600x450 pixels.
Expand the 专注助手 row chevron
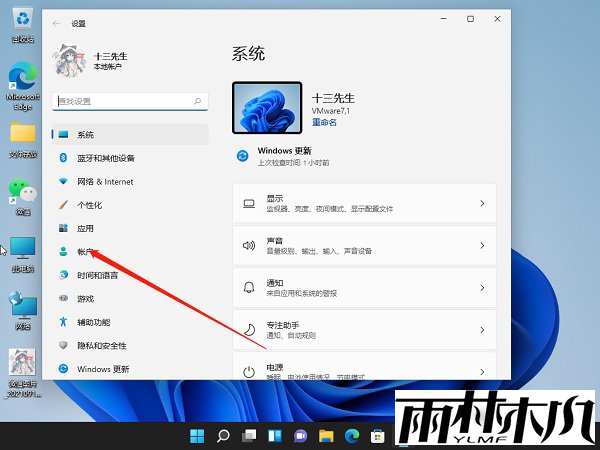482,330
